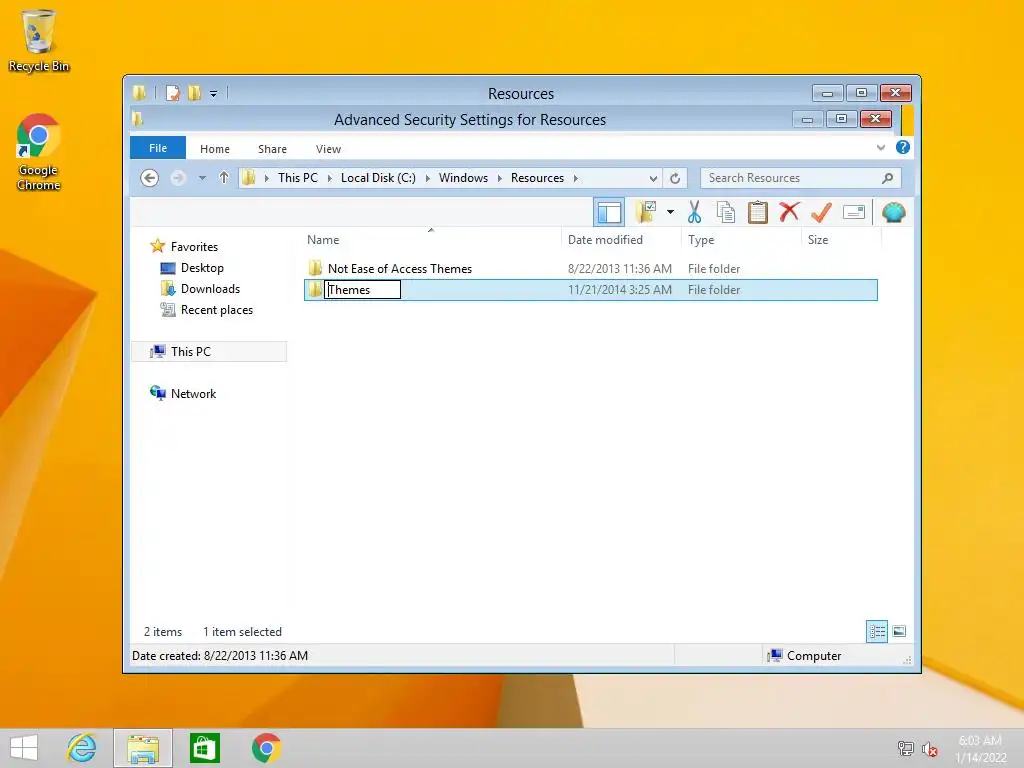The height and width of the screenshot is (768, 1024).
Task: Click Resources in the address path
Action: 537,178
